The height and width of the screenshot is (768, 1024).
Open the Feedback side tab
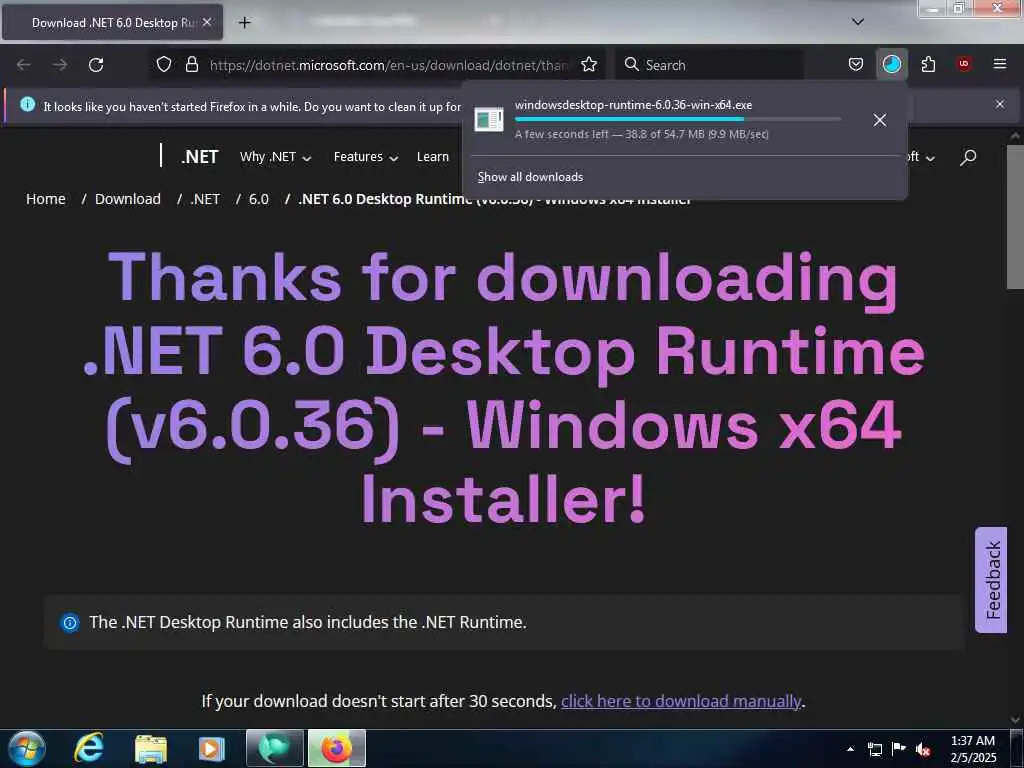click(x=991, y=580)
